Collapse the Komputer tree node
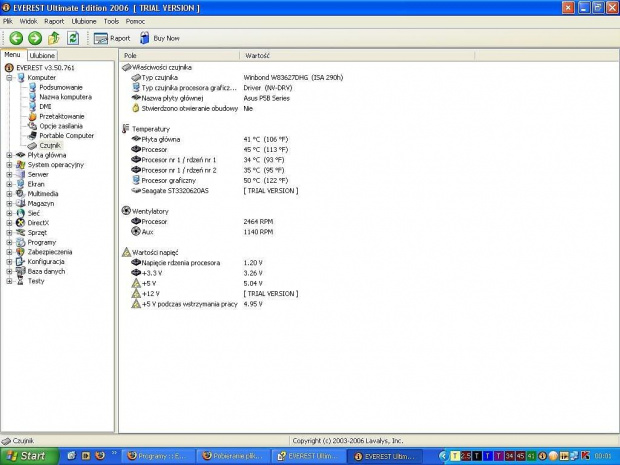 pos(9,78)
